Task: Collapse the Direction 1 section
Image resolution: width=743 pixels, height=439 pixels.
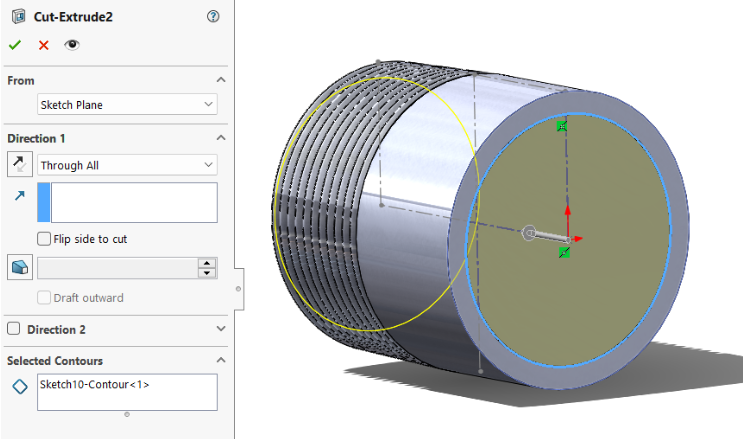Action: (x=221, y=138)
